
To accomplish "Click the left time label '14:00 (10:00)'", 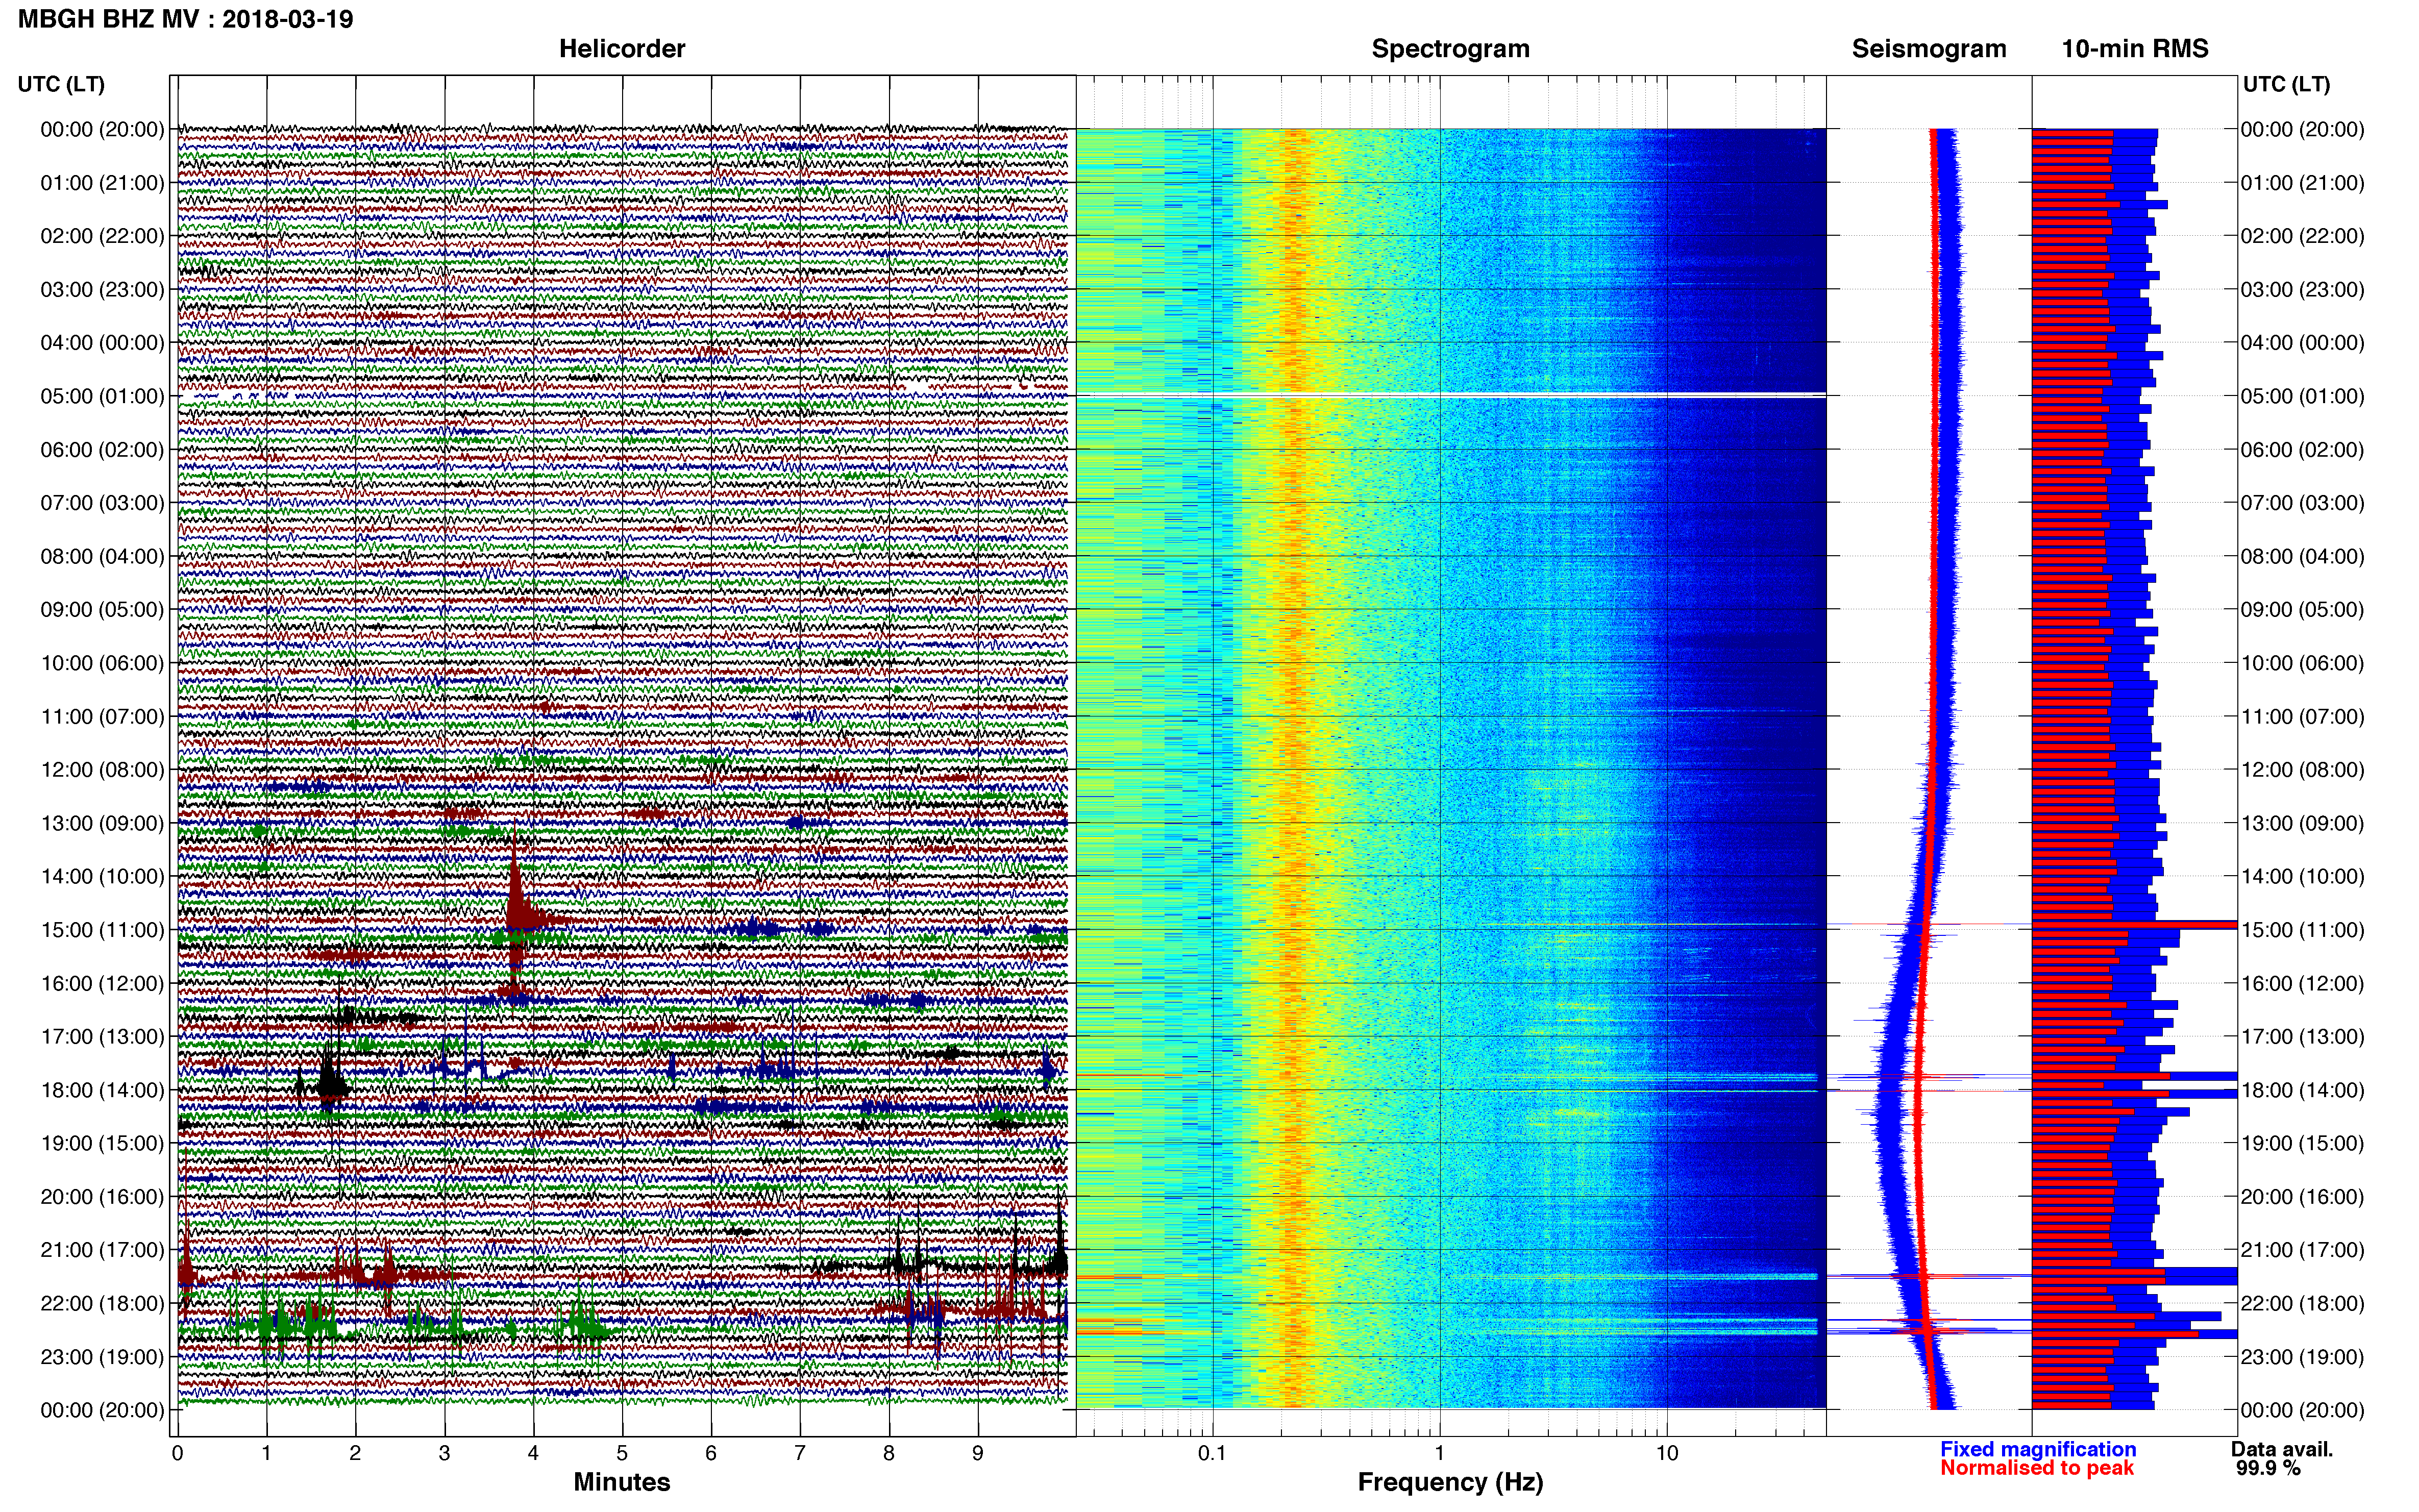I will tap(102, 876).
